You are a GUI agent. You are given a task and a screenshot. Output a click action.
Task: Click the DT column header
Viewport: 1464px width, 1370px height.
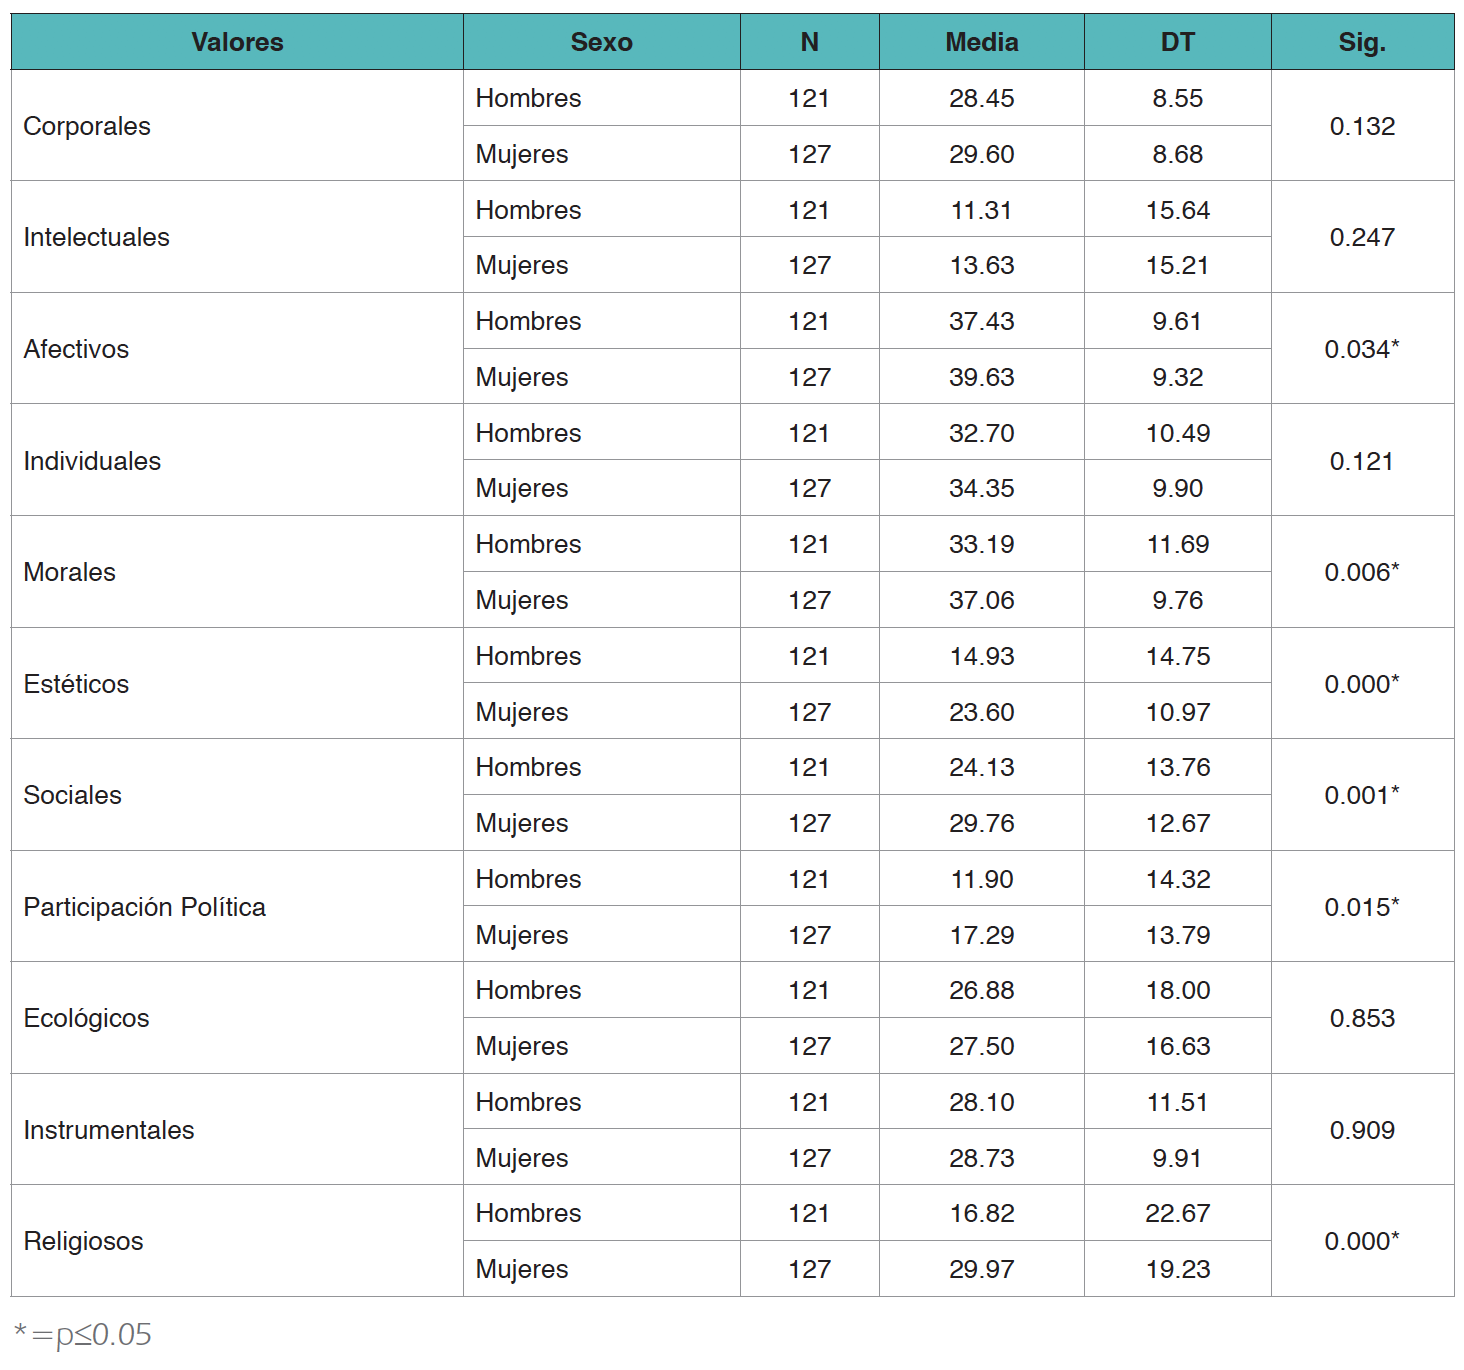click(1177, 42)
